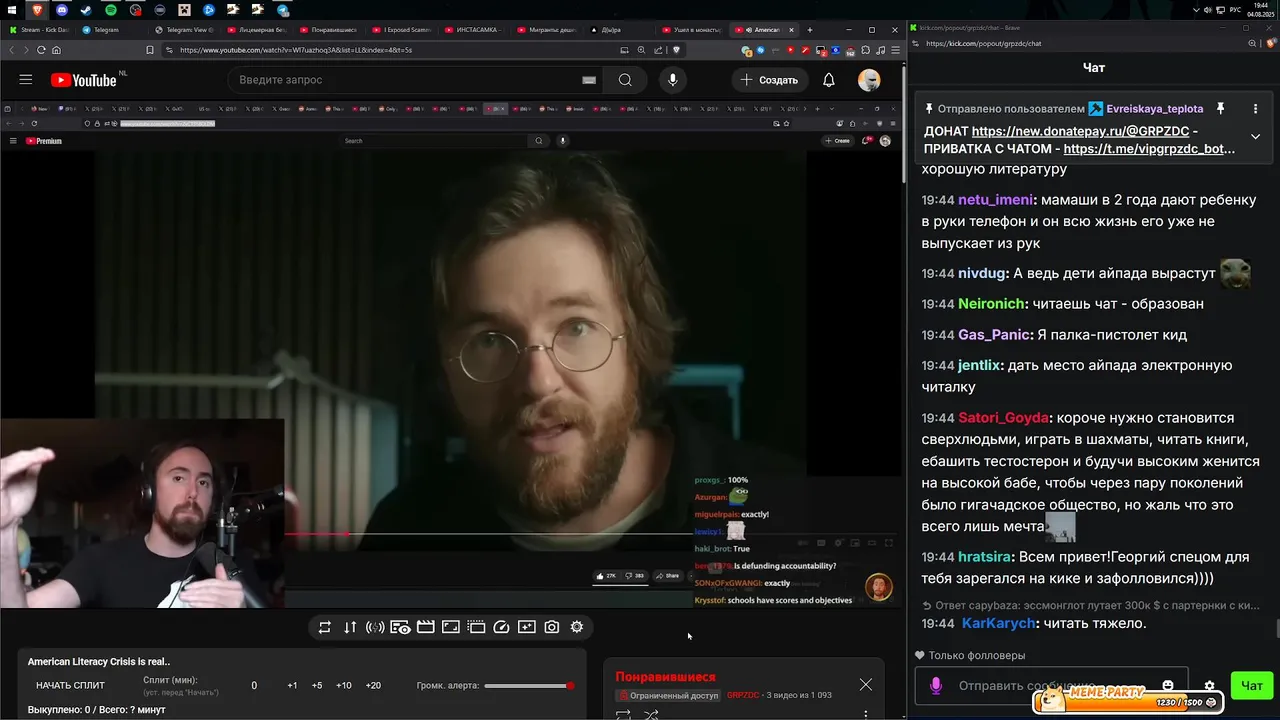Toggle playlist shuffle in Понравившиеся panel
1280x720 pixels.
(x=651, y=715)
